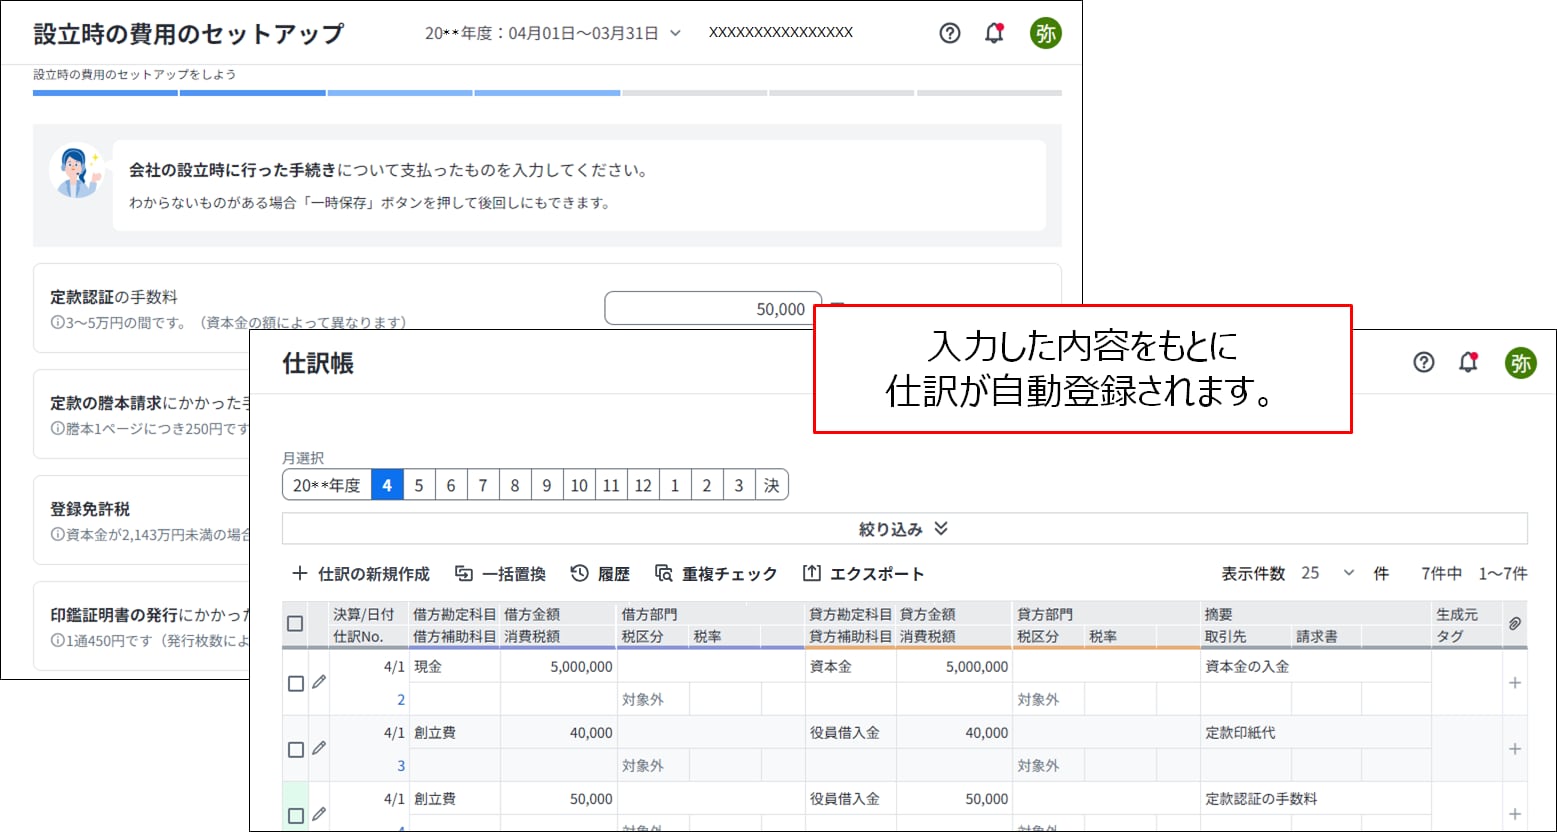Viewport: 1557px width, 832px height.
Task: Click pencil edit icon for 定款印紙代 entry
Action: (319, 748)
